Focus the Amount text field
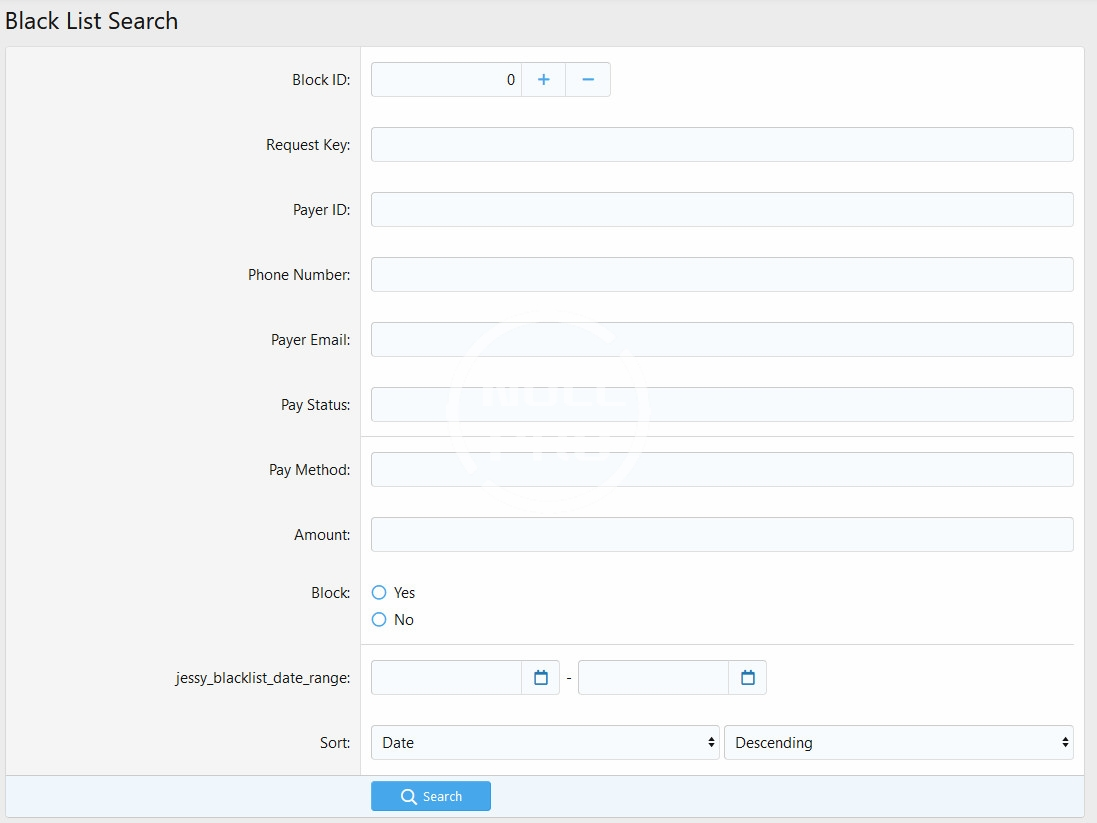 (722, 535)
